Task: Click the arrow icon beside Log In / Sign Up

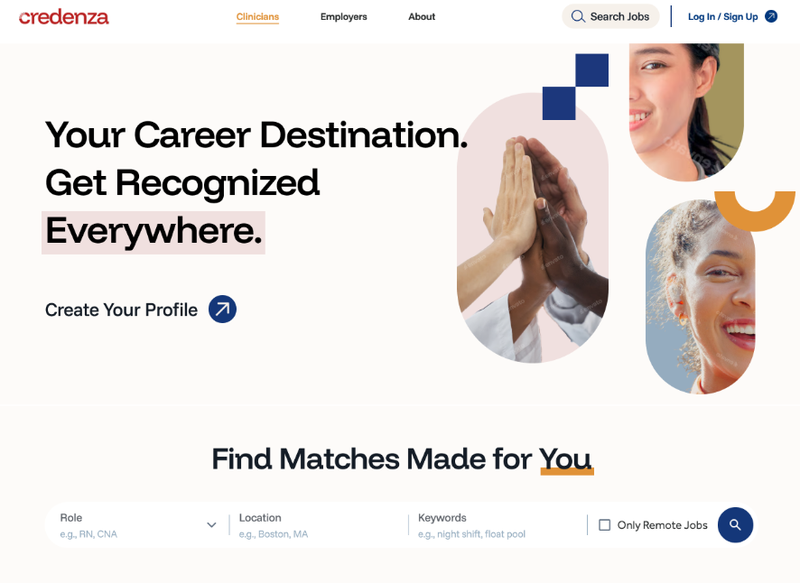Action: coord(771,16)
